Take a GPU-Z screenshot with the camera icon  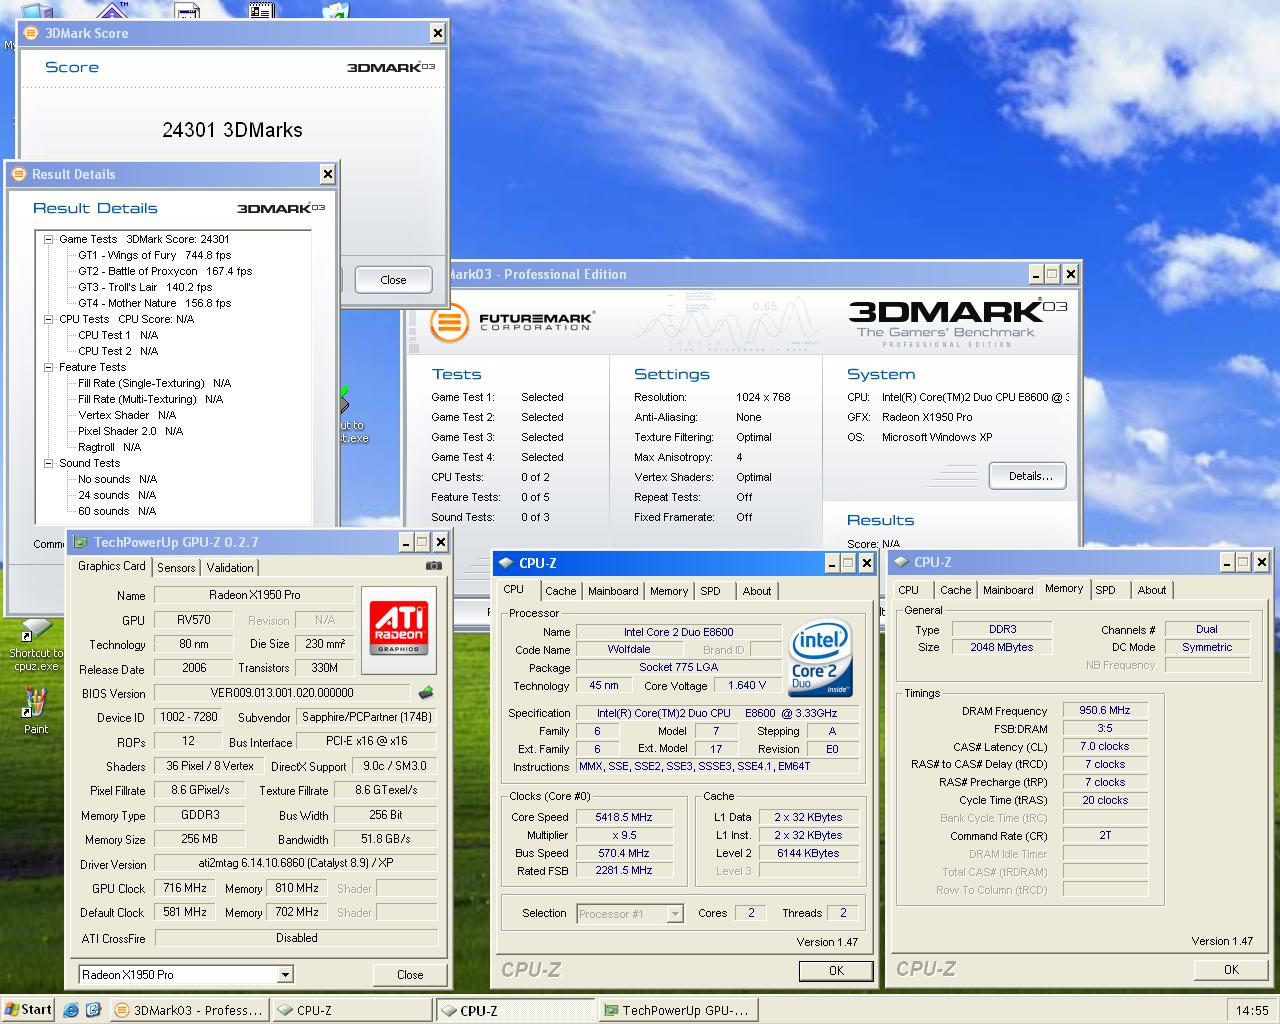[x=433, y=566]
